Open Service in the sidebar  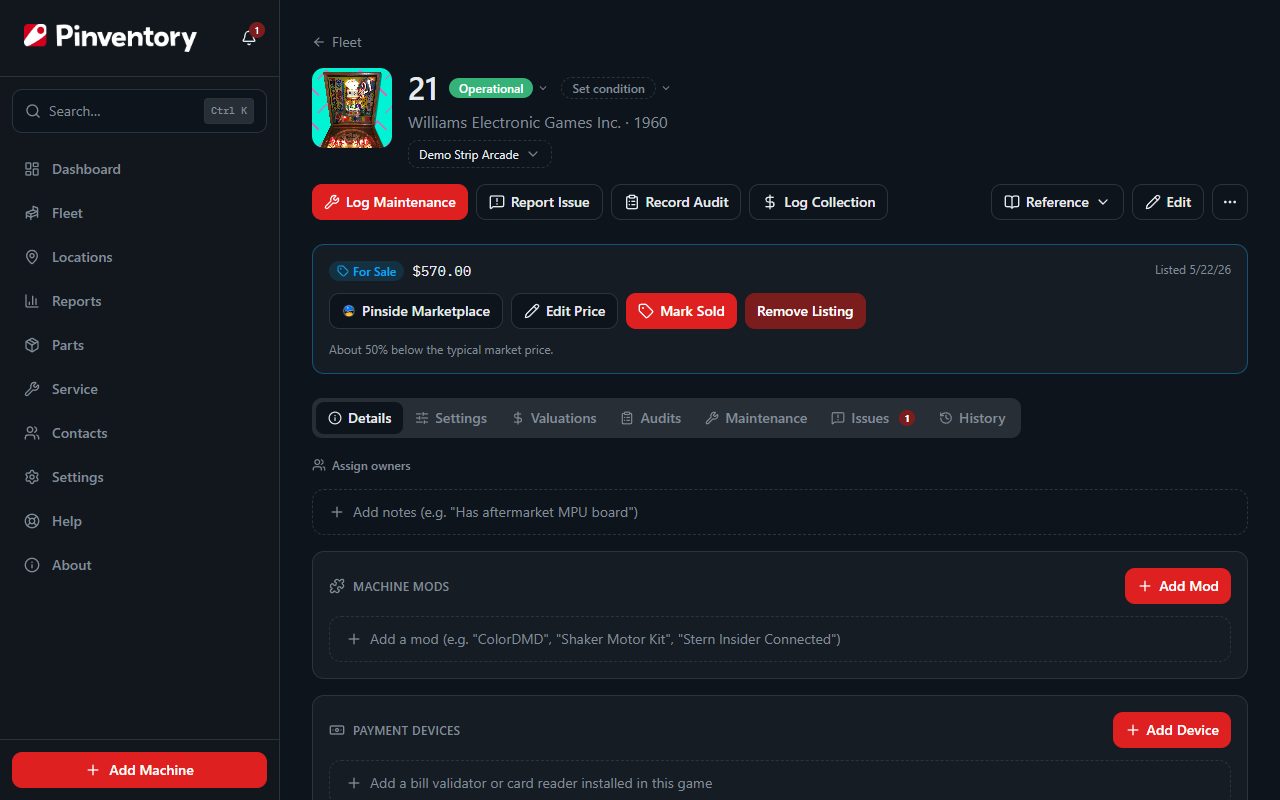pyautogui.click(x=139, y=389)
